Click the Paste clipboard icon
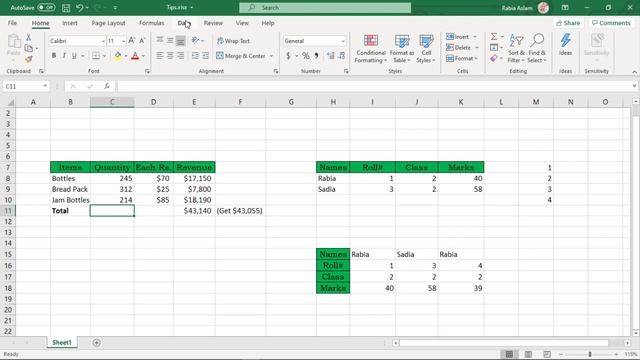640x360 pixels. click(14, 41)
